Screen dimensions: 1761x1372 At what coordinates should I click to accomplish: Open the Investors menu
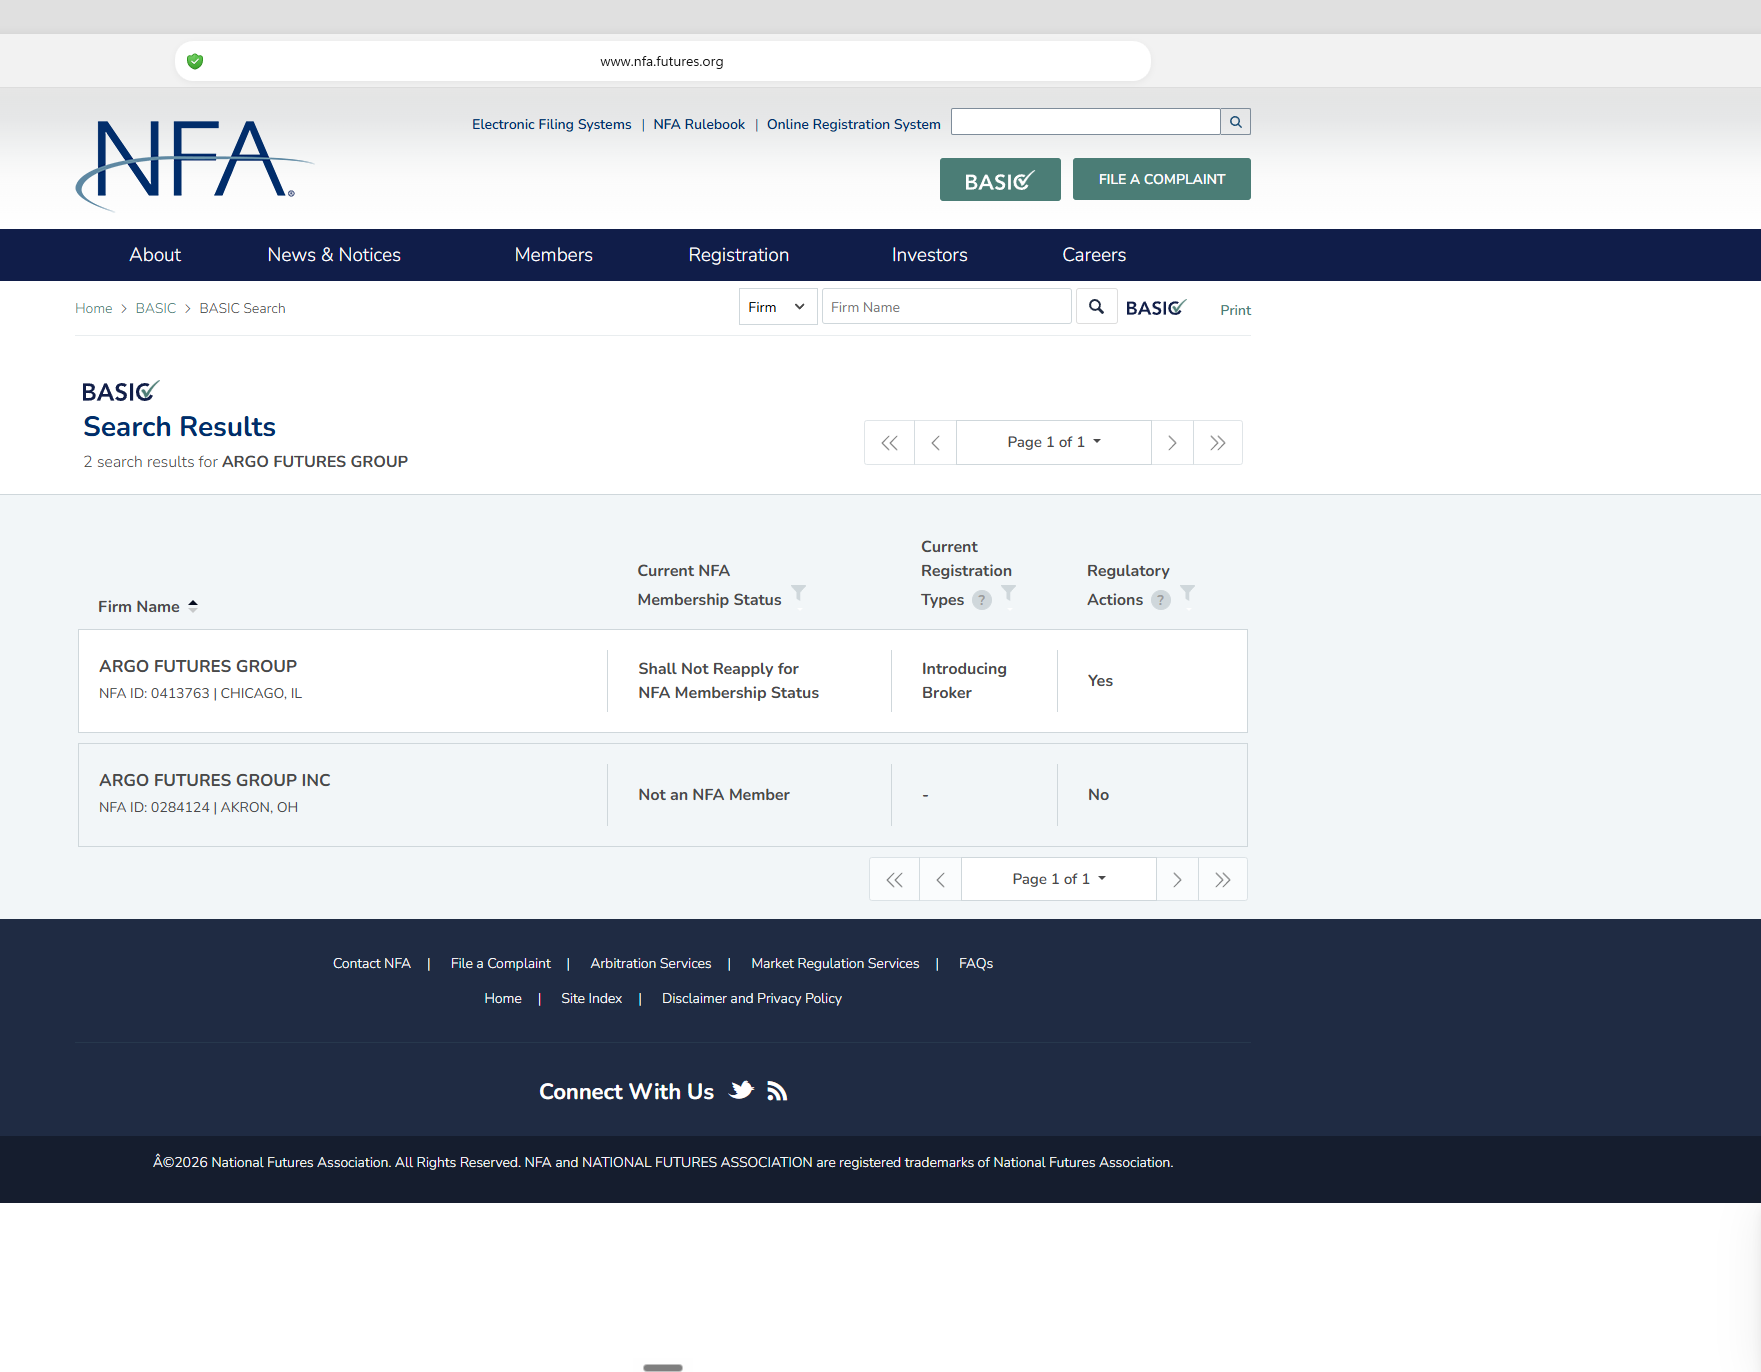coord(929,255)
